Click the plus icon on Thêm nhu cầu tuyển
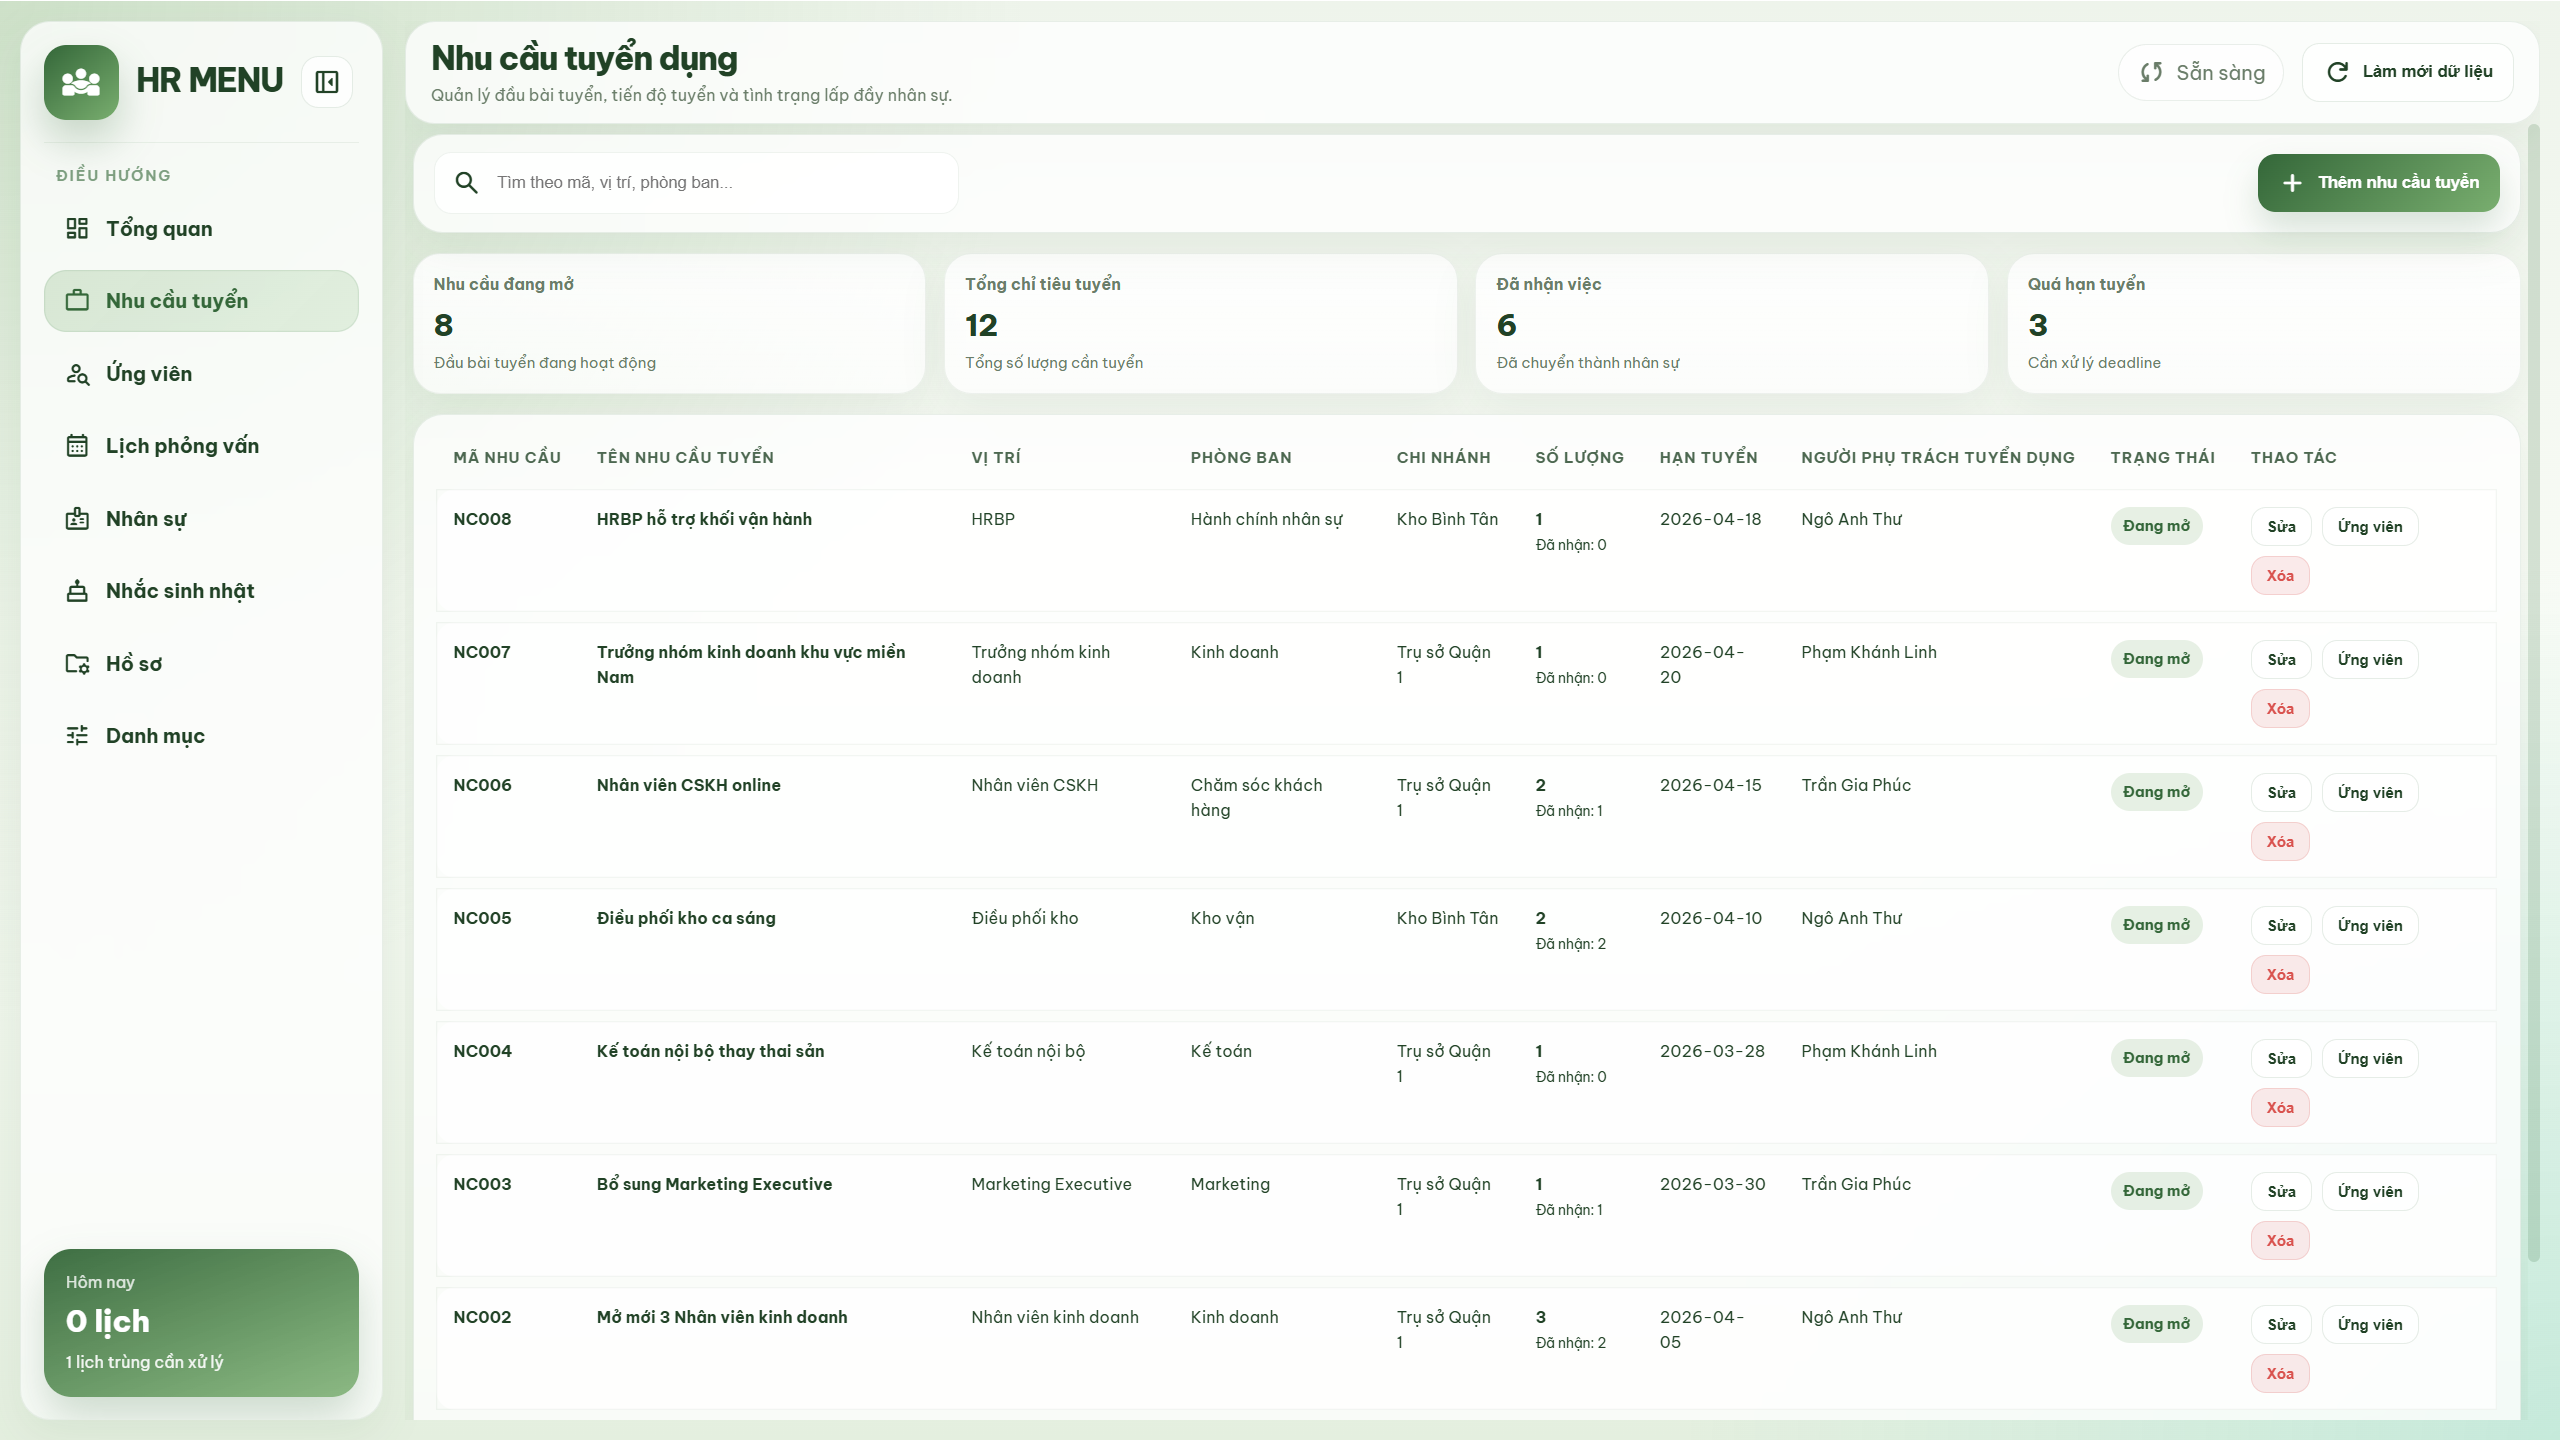Viewport: 2560px width, 1440px height. coord(2294,182)
